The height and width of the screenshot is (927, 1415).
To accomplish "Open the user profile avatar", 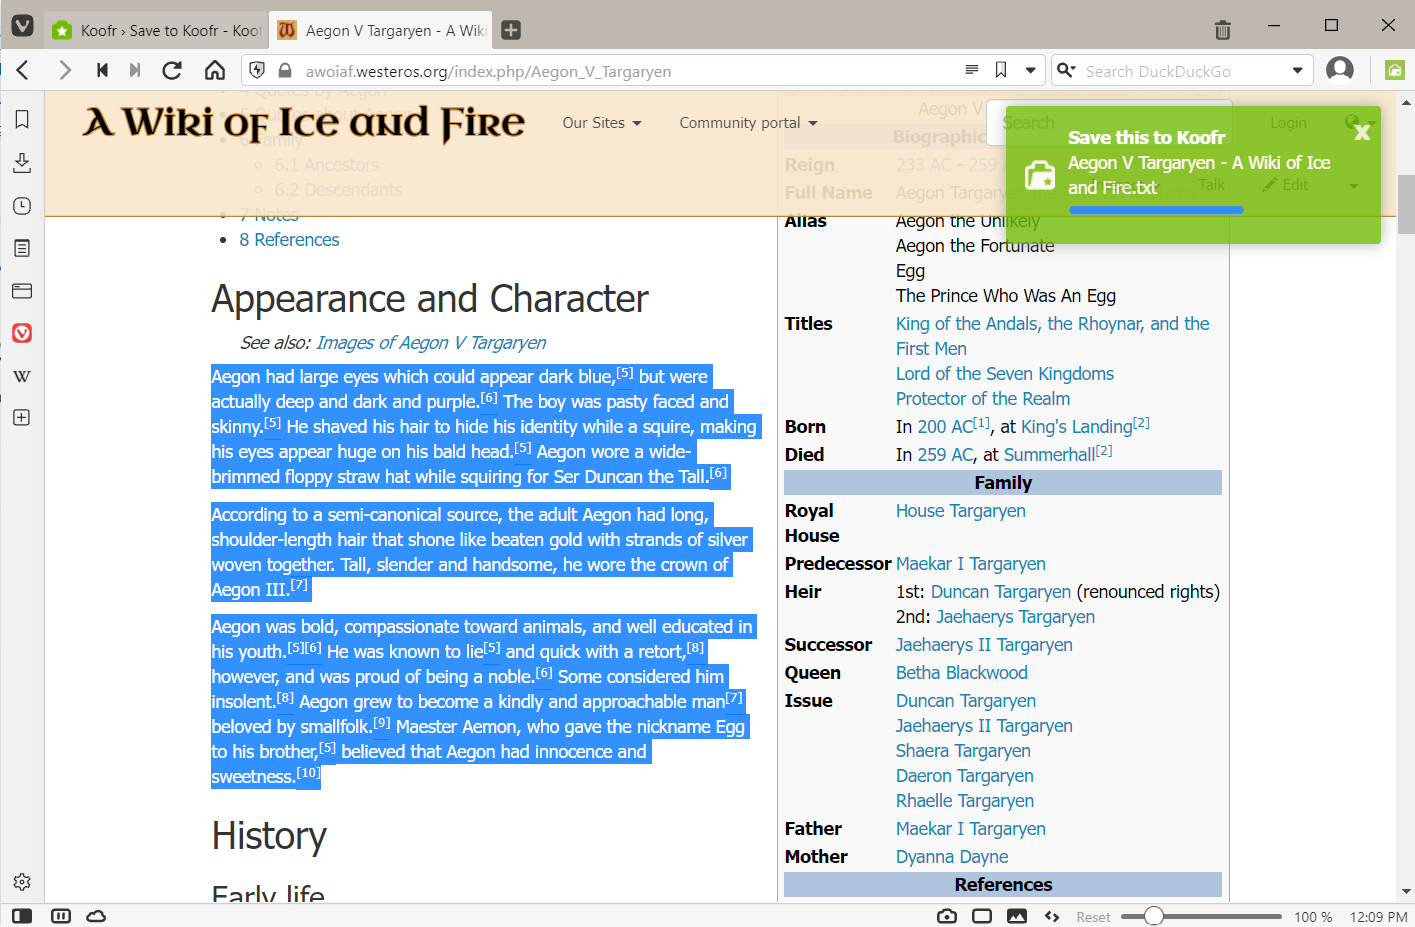I will coord(1339,70).
